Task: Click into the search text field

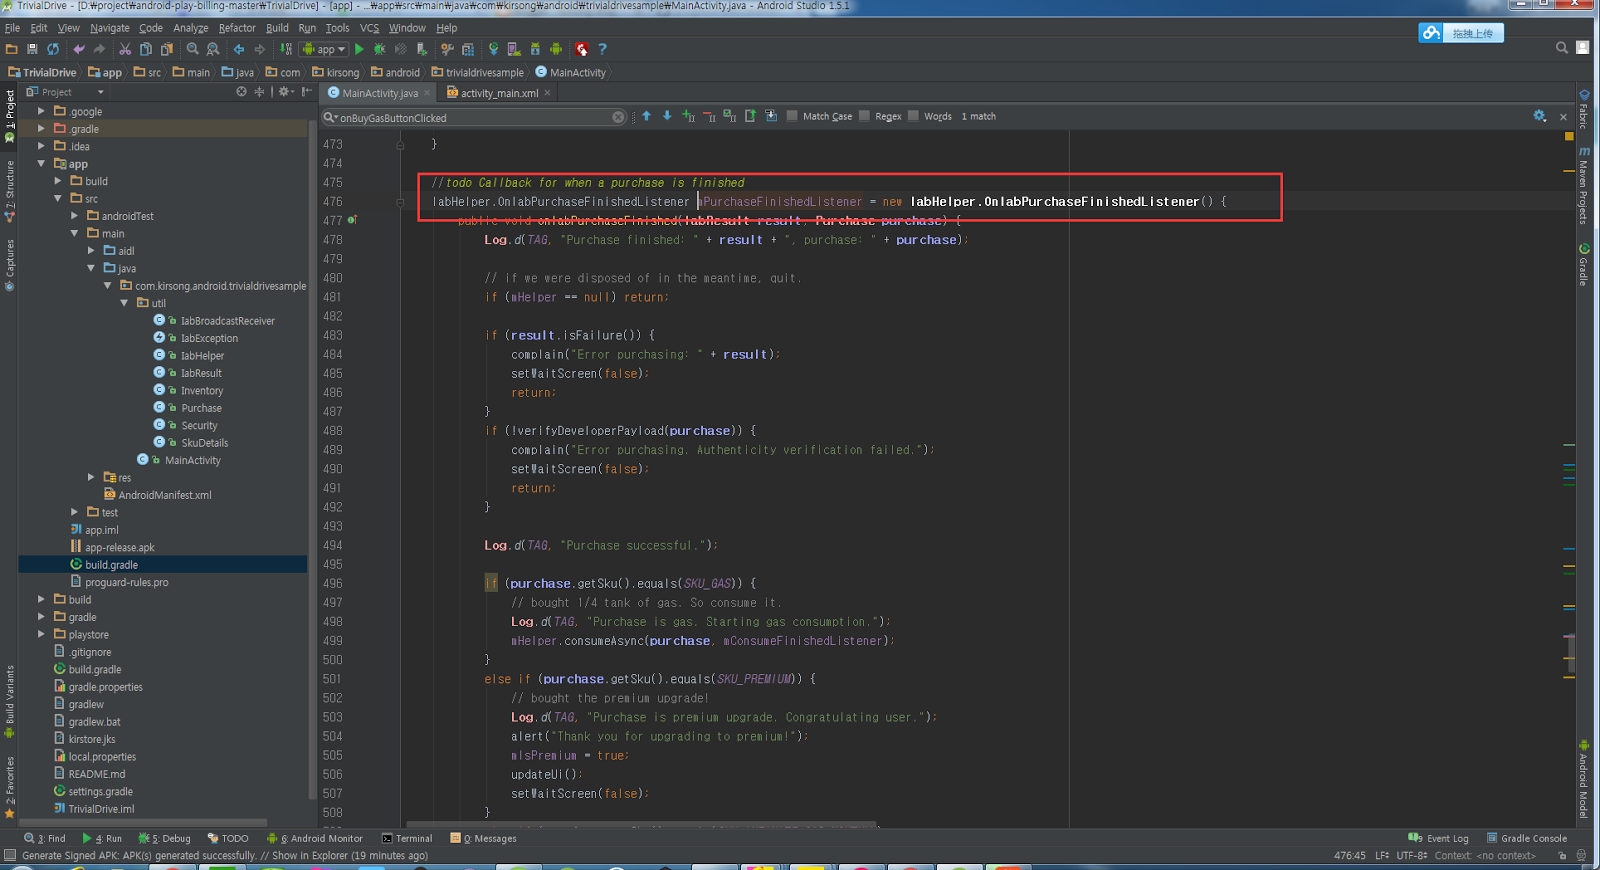Action: (x=475, y=118)
